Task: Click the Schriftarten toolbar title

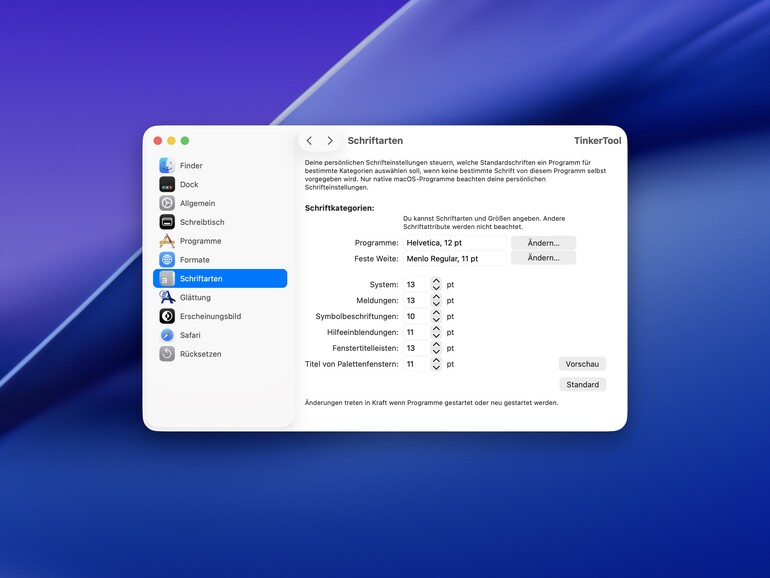Action: click(x=375, y=140)
